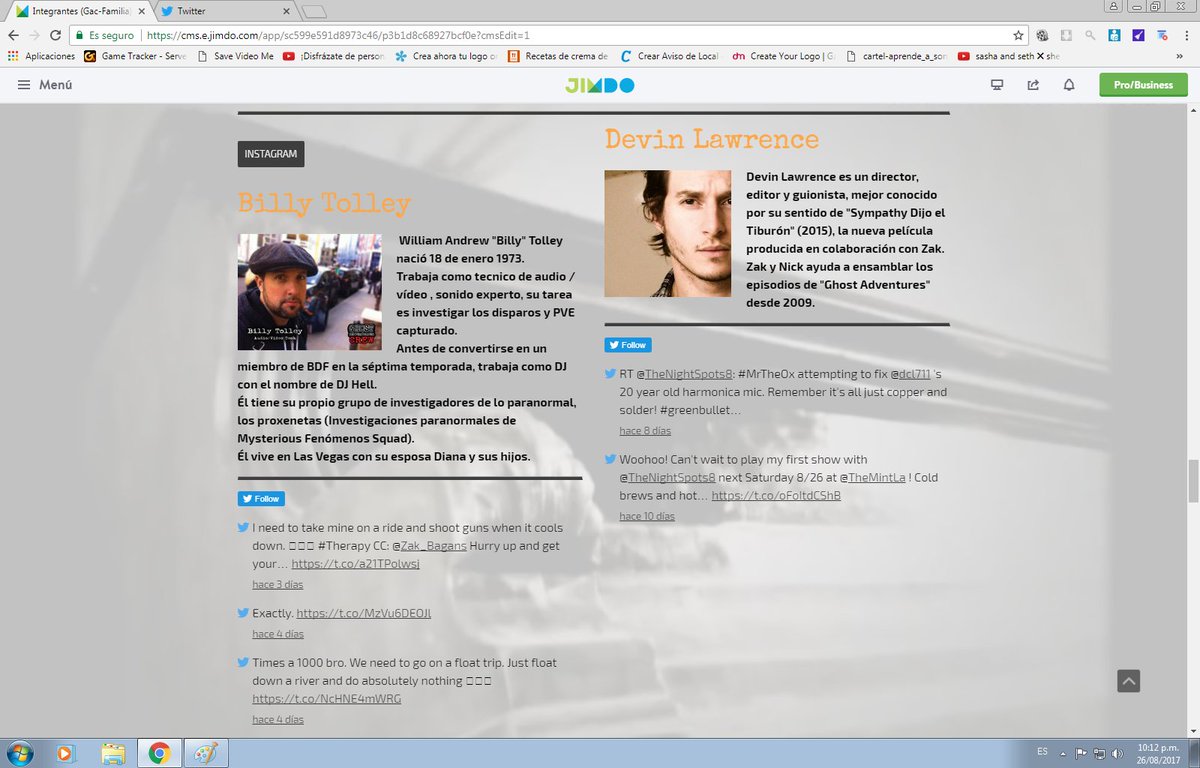The height and width of the screenshot is (768, 1200).
Task: Click the volume speaker tray icon
Action: pos(1117,753)
